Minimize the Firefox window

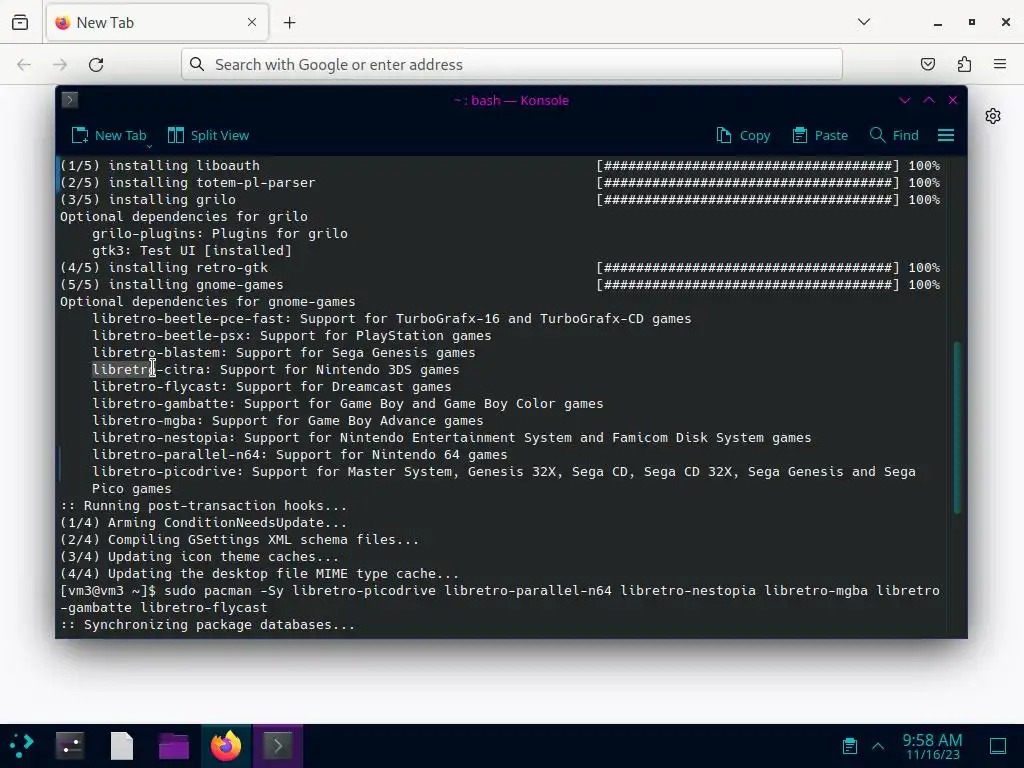point(938,22)
